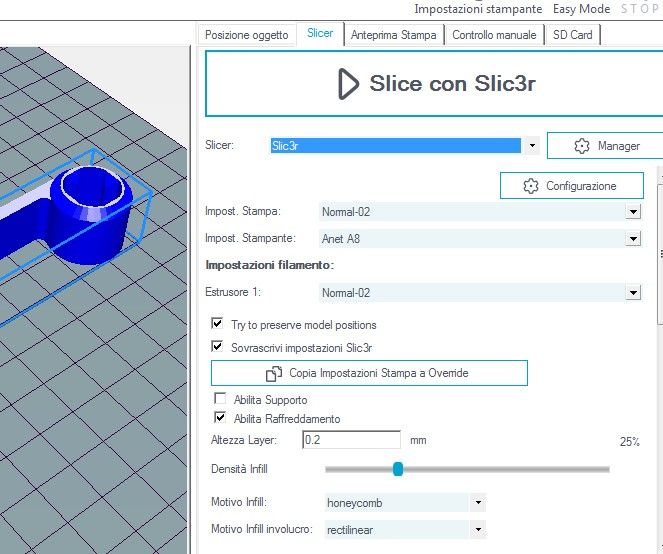Open the Anteprima Stampa tab

pyautogui.click(x=393, y=34)
